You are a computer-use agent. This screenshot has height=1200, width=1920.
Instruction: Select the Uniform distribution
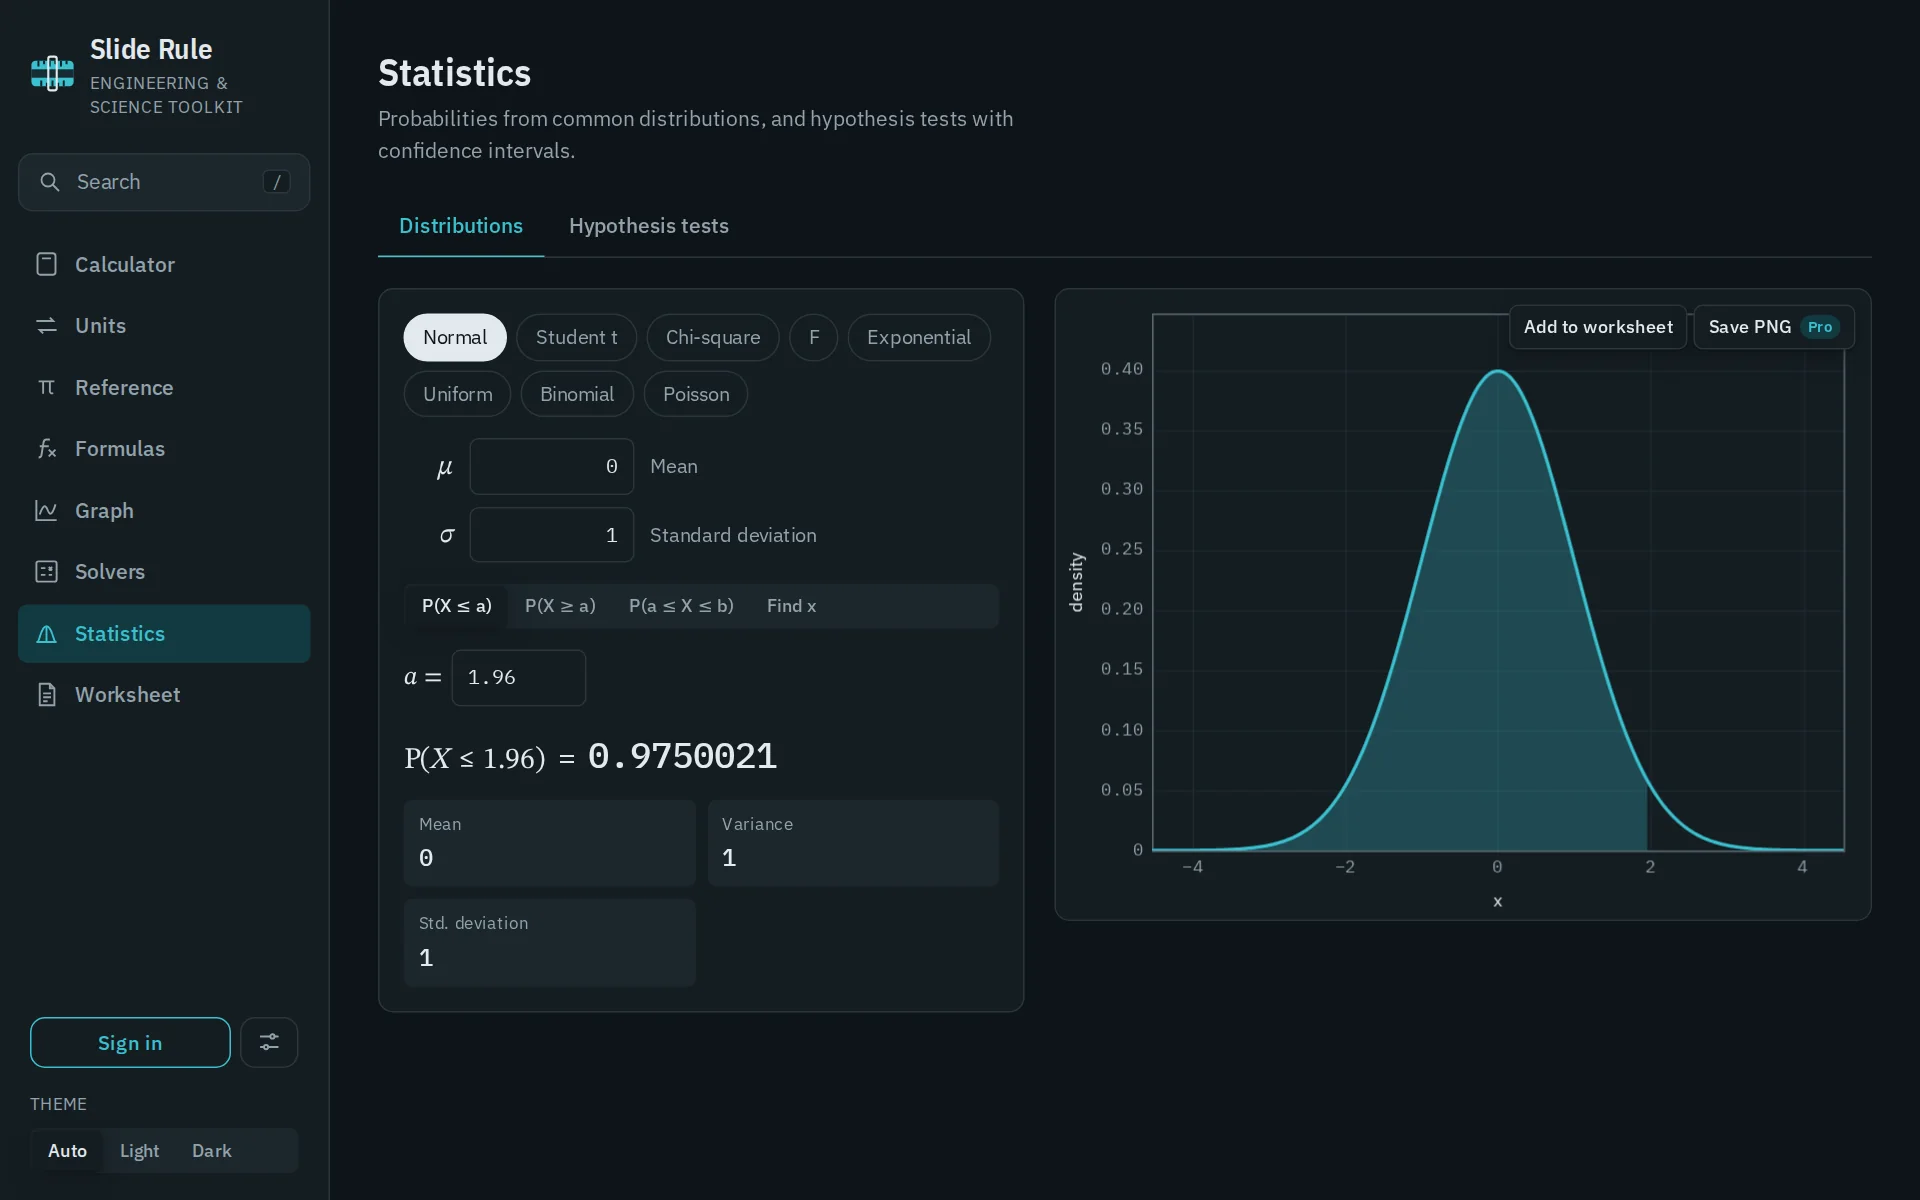point(457,394)
